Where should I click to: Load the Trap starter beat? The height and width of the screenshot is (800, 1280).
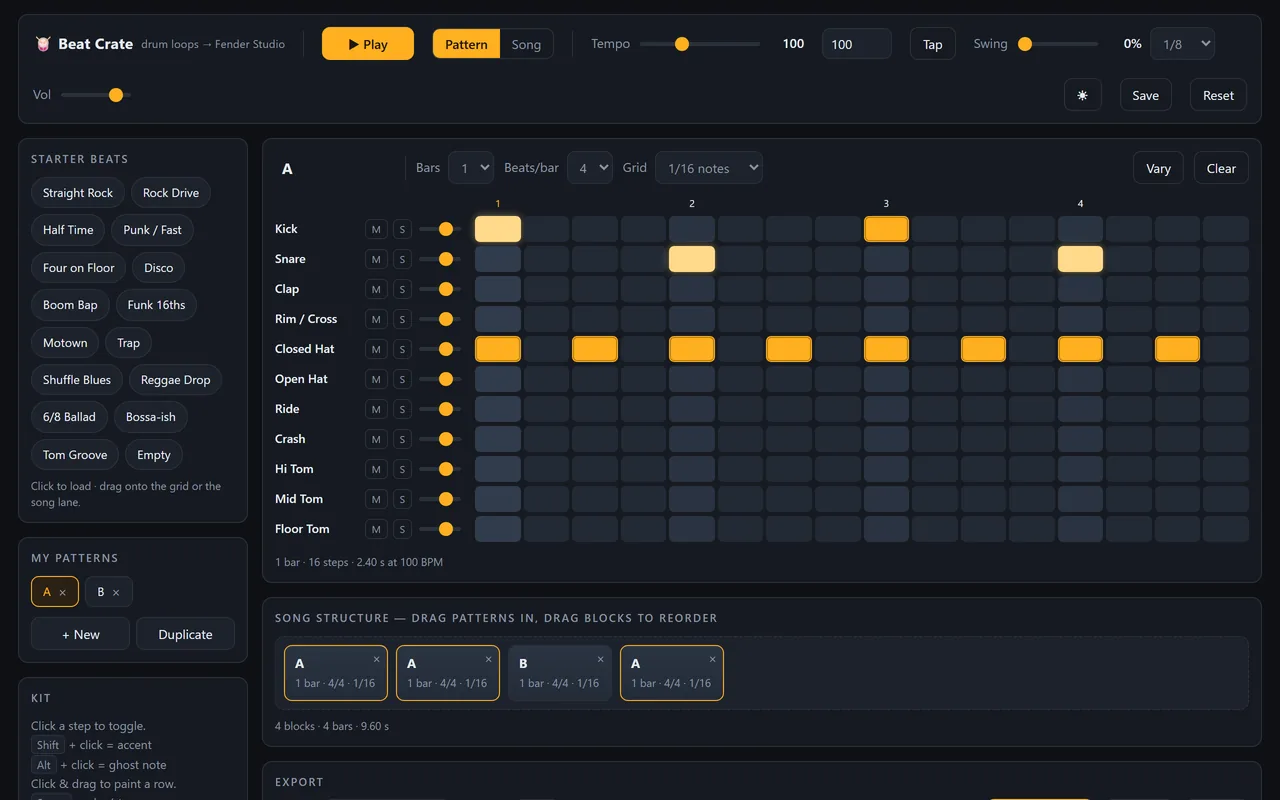point(128,342)
